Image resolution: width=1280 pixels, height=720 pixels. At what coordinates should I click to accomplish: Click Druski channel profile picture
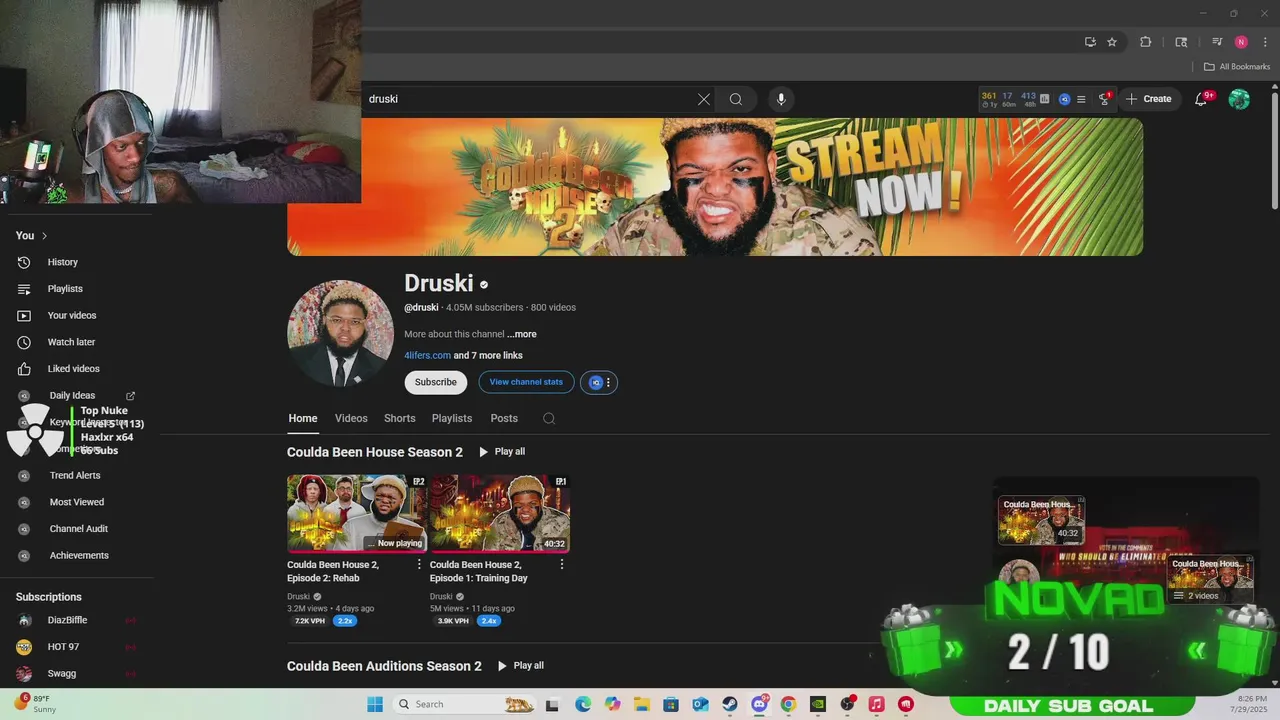[341, 333]
